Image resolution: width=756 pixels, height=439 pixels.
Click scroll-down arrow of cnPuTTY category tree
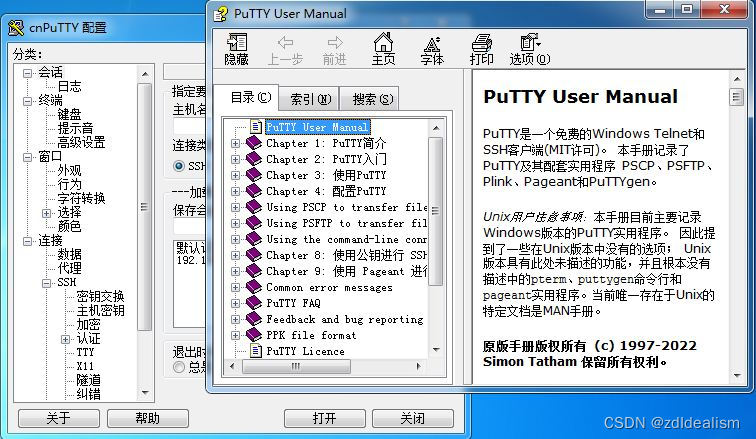(145, 393)
